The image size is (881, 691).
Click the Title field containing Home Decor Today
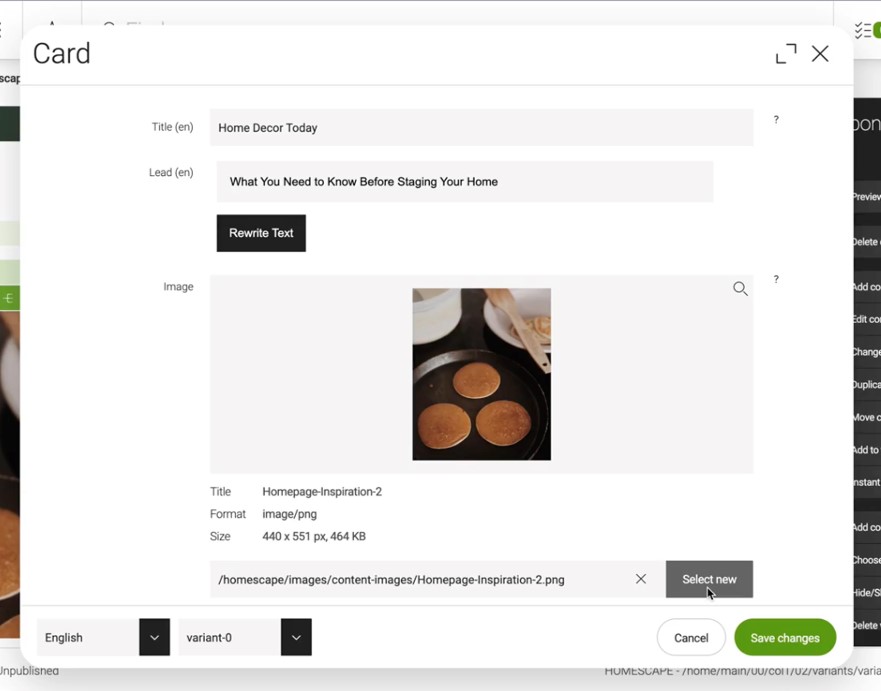(x=480, y=128)
